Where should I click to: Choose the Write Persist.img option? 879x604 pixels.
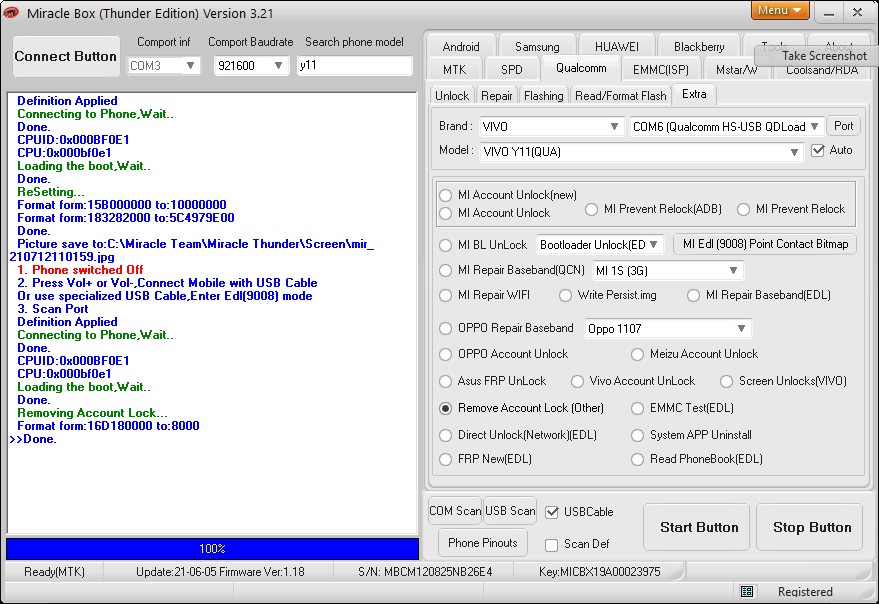coord(566,296)
